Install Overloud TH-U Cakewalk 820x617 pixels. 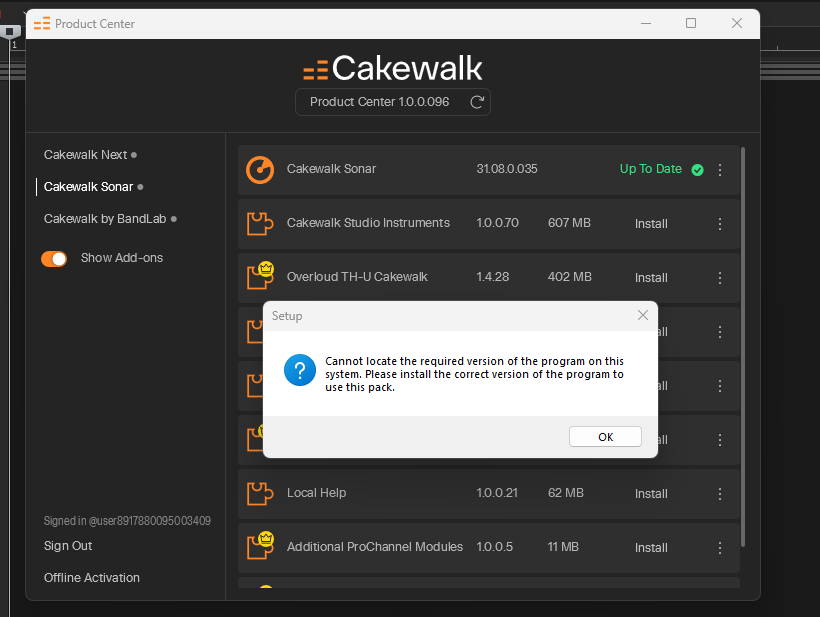click(651, 278)
